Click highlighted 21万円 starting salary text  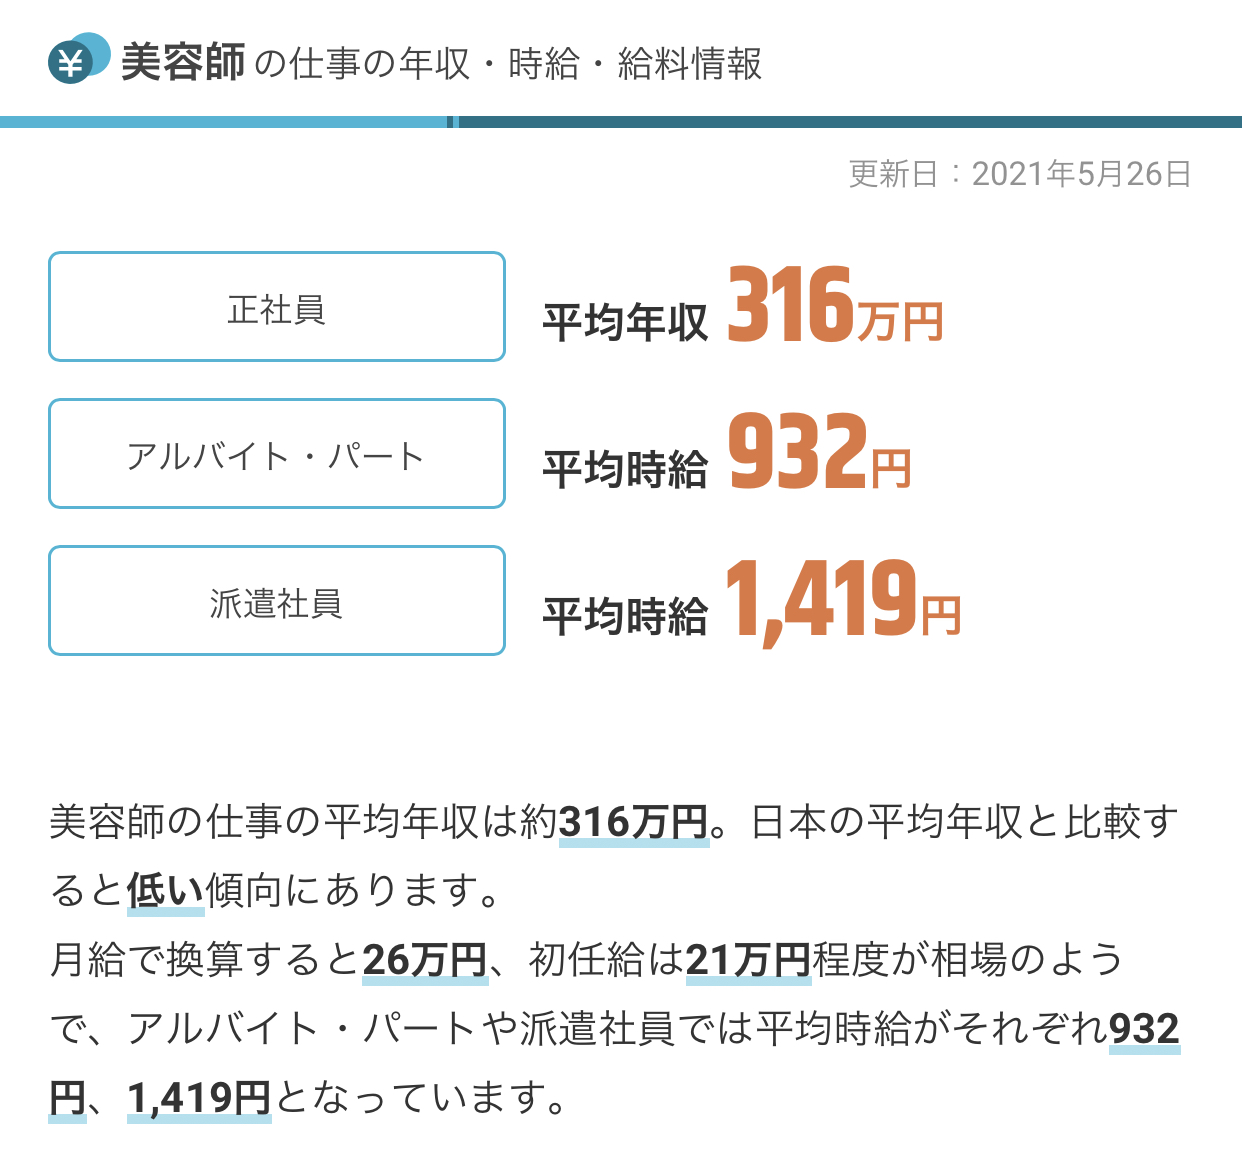(748, 960)
